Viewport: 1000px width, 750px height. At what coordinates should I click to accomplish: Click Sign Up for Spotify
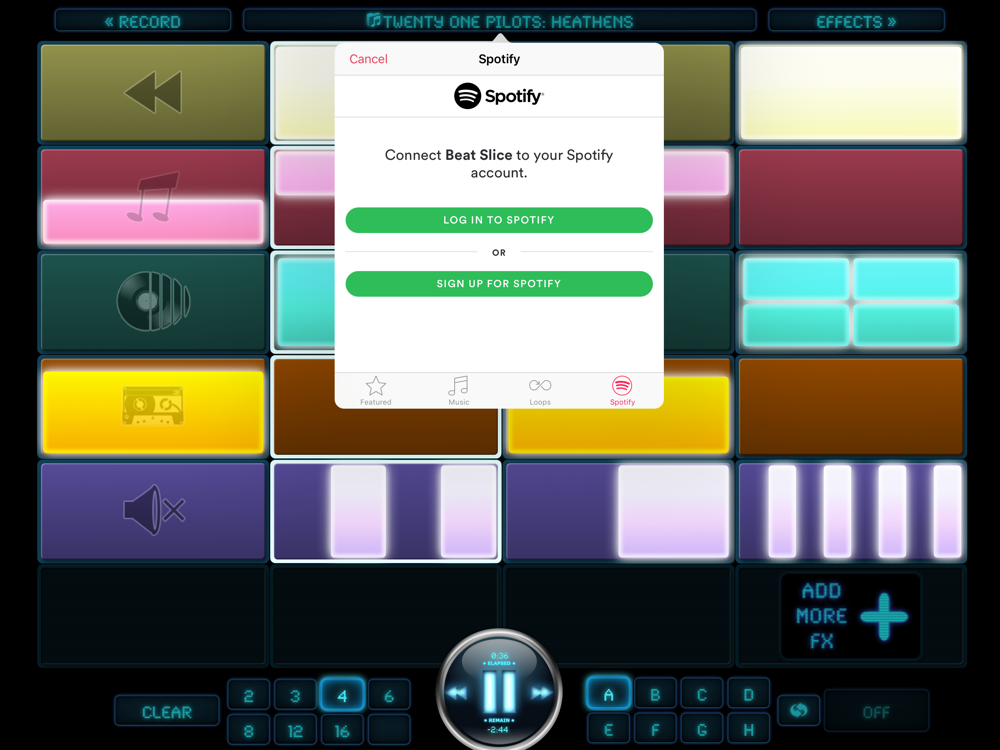point(499,284)
